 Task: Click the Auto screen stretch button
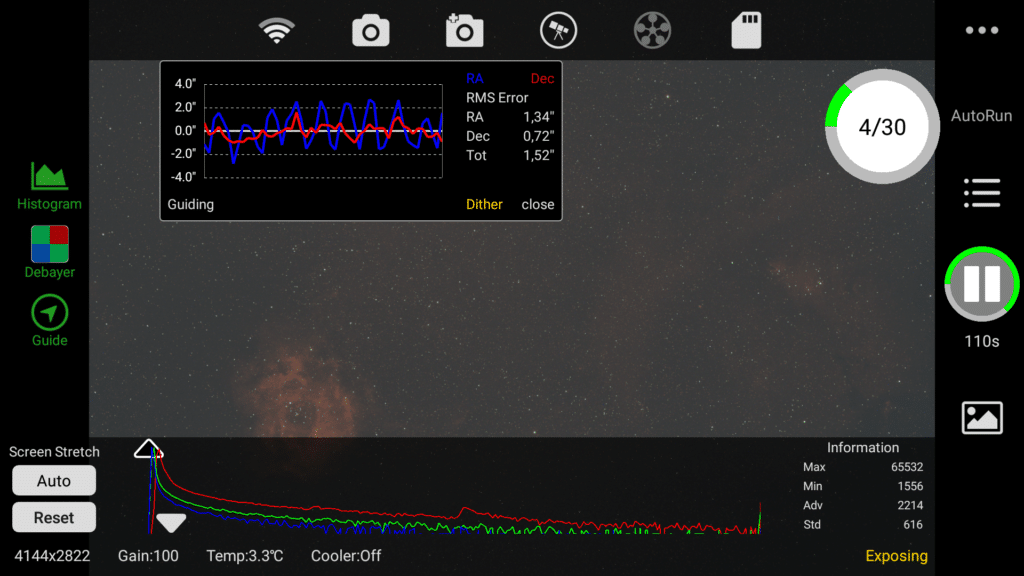pyautogui.click(x=54, y=481)
